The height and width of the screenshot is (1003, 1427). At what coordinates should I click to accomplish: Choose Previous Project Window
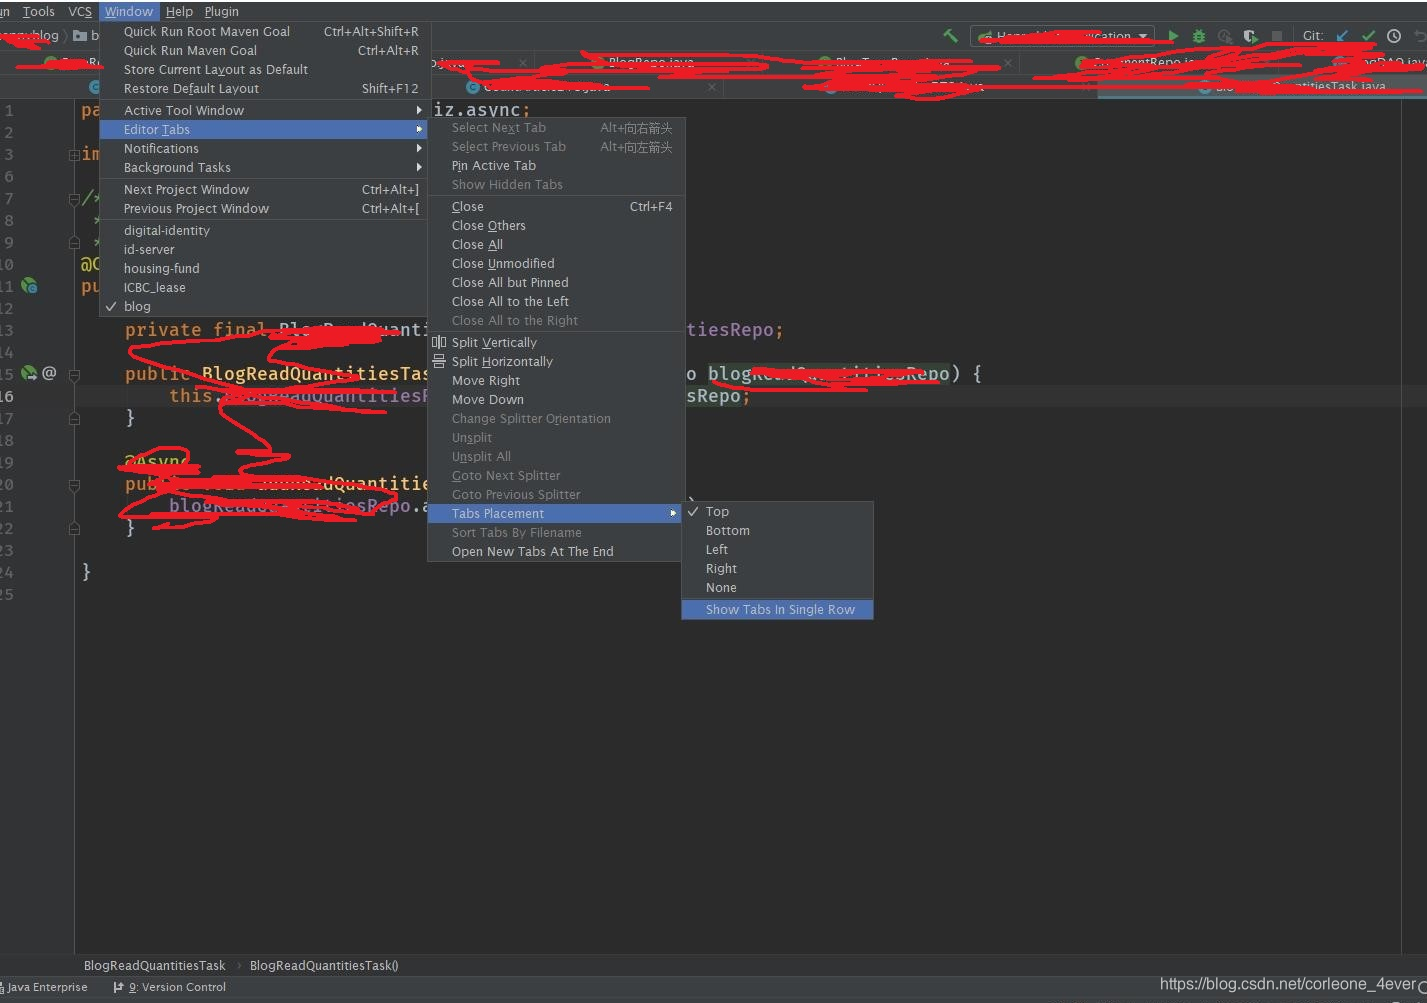[264, 208]
